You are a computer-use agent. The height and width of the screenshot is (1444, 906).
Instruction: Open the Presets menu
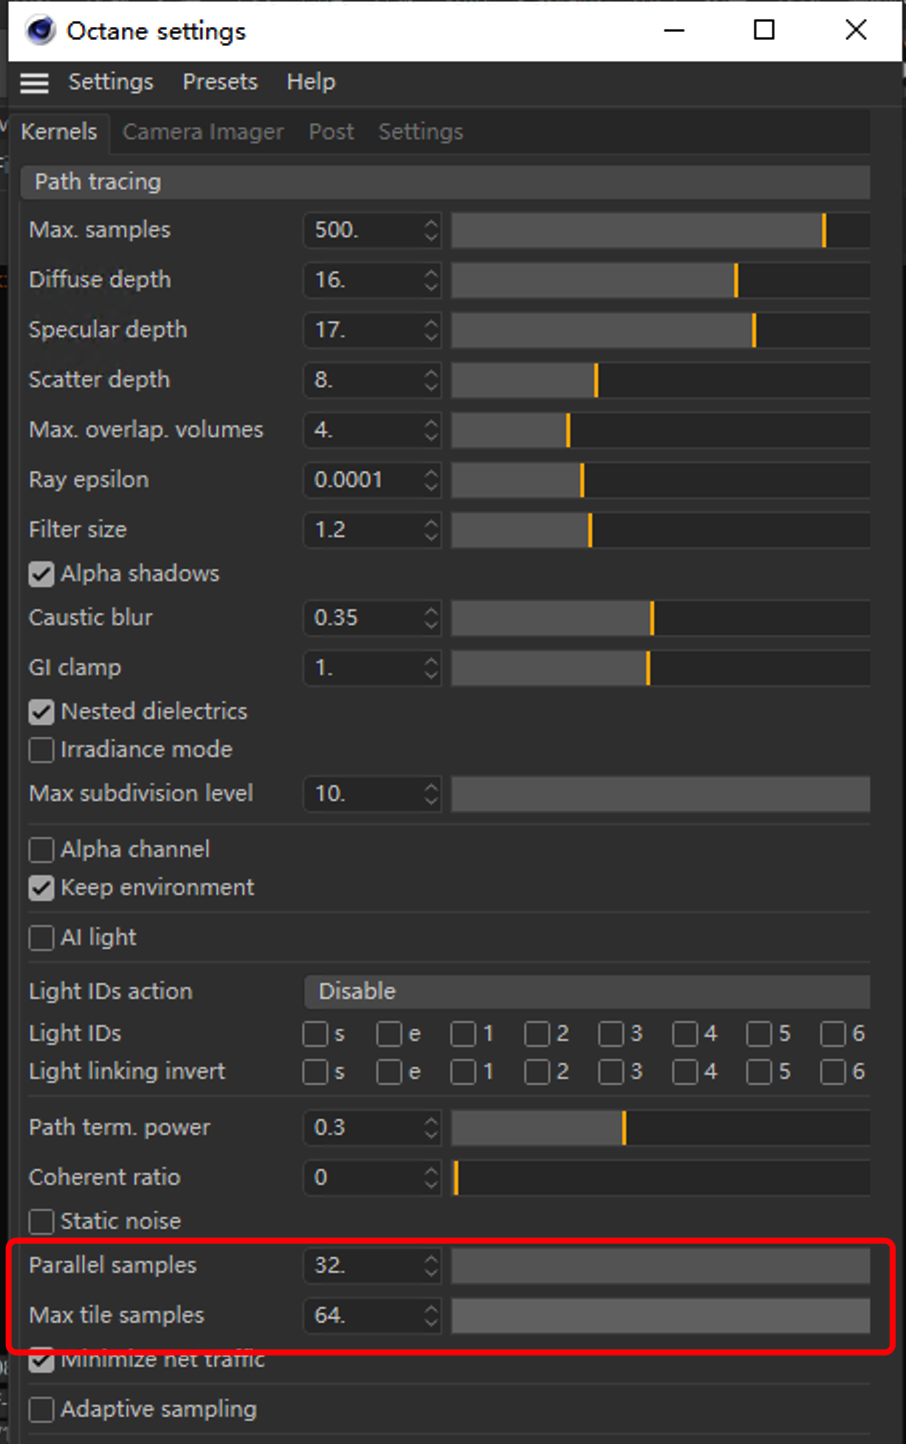pyautogui.click(x=220, y=82)
